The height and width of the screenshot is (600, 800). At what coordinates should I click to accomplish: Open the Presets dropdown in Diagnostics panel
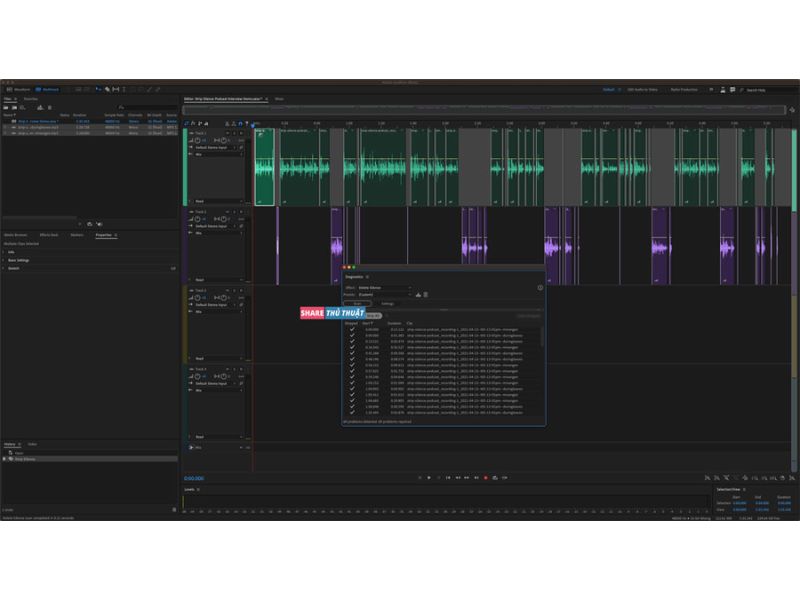384,295
